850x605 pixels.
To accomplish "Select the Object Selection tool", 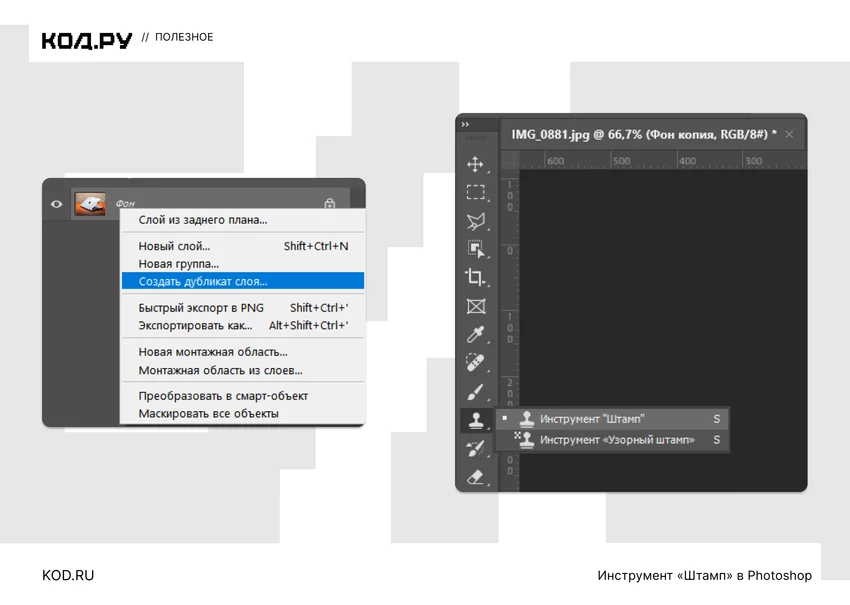I will coord(475,249).
